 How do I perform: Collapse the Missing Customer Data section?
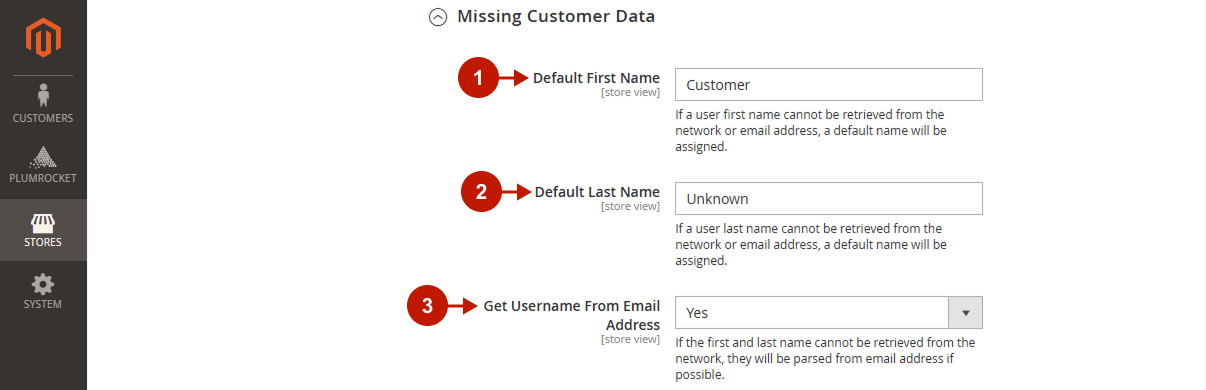(x=437, y=17)
